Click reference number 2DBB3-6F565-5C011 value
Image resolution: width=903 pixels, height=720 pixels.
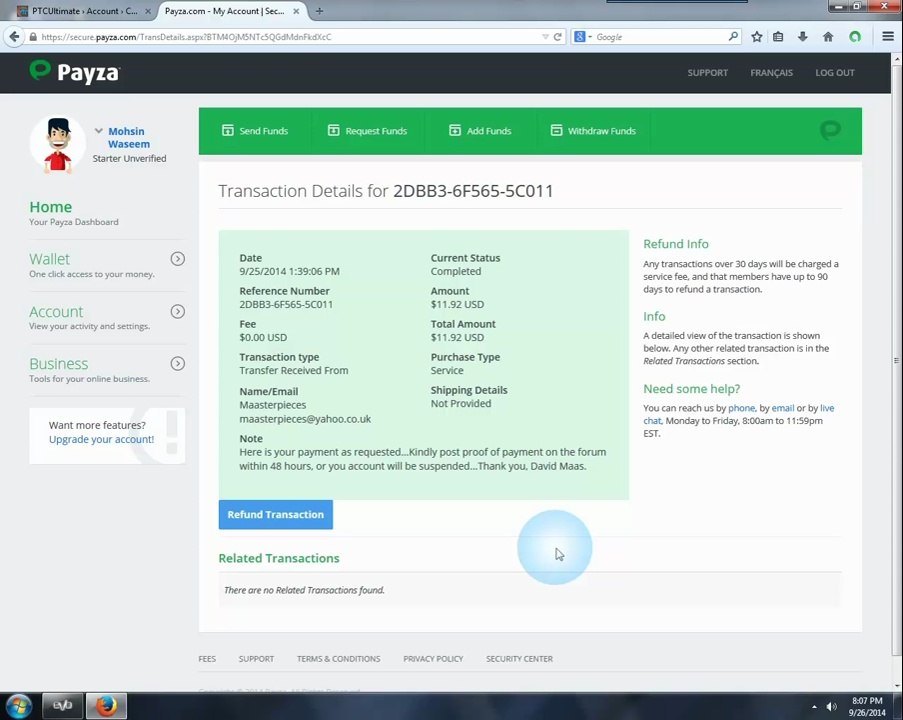(x=286, y=304)
